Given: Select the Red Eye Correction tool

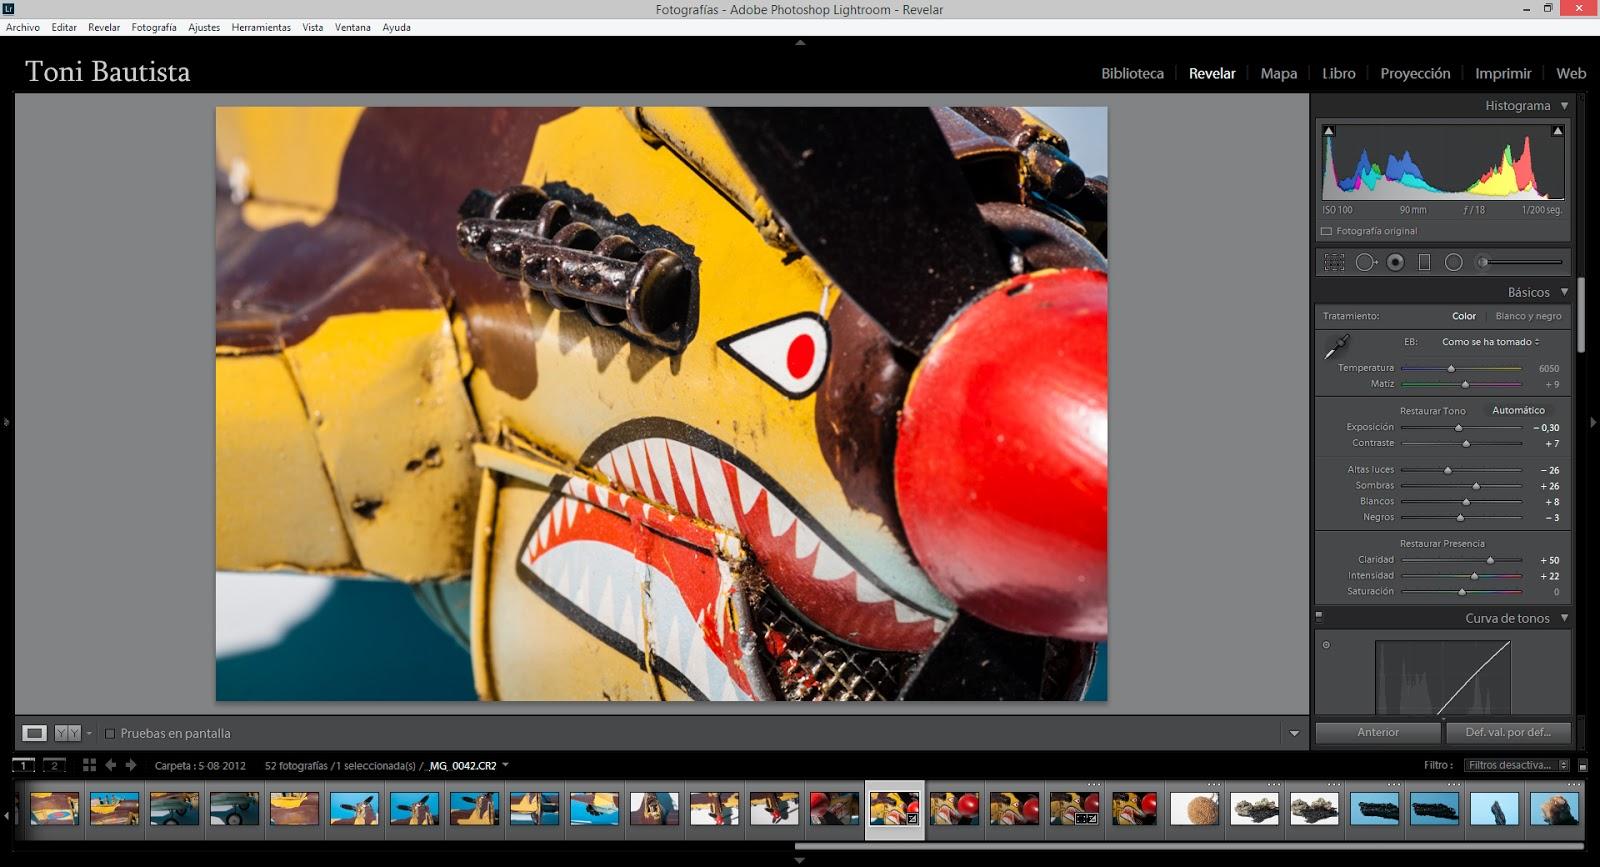Looking at the screenshot, I should click(x=1395, y=262).
